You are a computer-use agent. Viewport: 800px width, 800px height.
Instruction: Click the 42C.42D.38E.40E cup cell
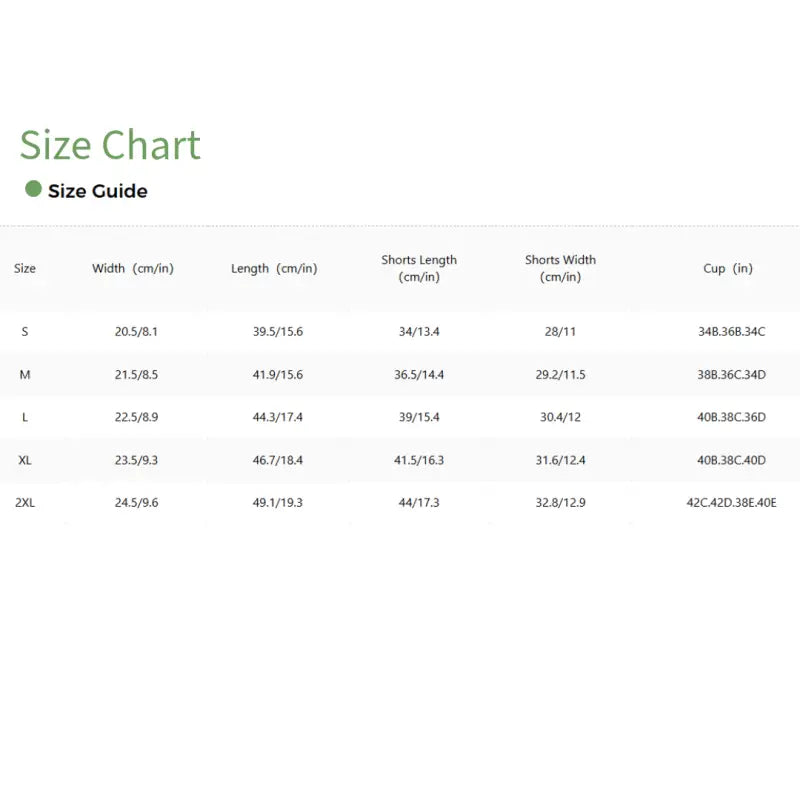pyautogui.click(x=731, y=503)
